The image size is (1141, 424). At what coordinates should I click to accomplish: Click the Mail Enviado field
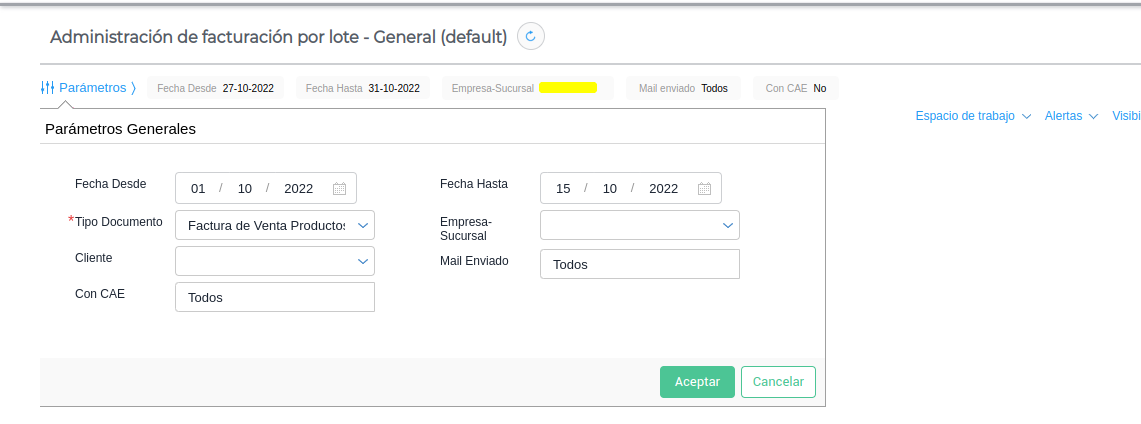pyautogui.click(x=639, y=264)
